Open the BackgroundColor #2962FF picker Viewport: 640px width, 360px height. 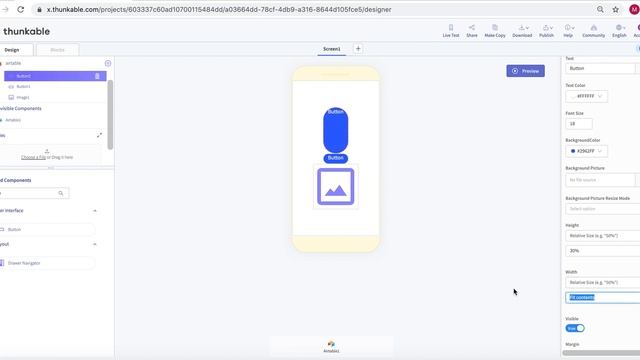587,151
